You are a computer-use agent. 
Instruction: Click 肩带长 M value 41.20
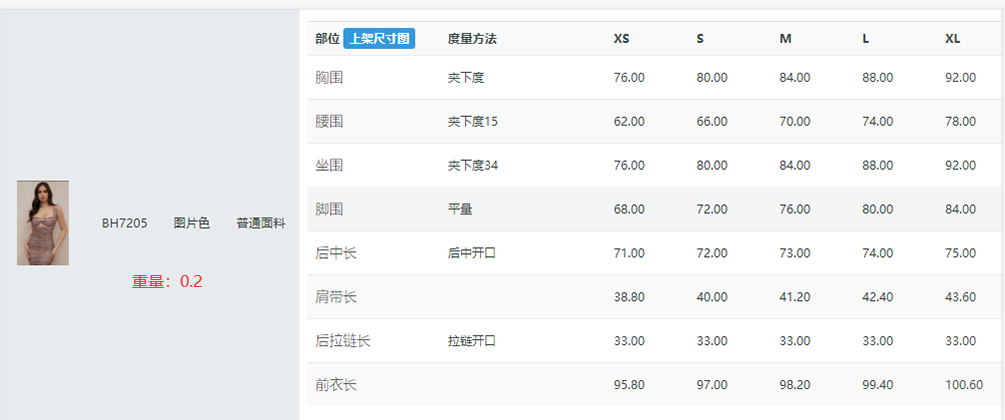point(795,297)
